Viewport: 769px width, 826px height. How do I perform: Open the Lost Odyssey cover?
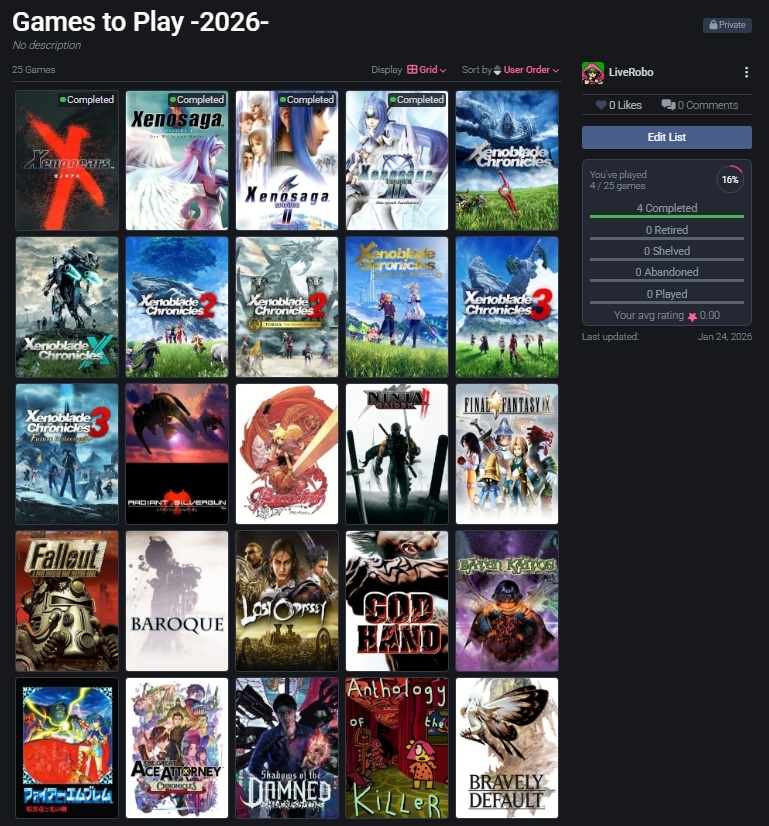287,601
